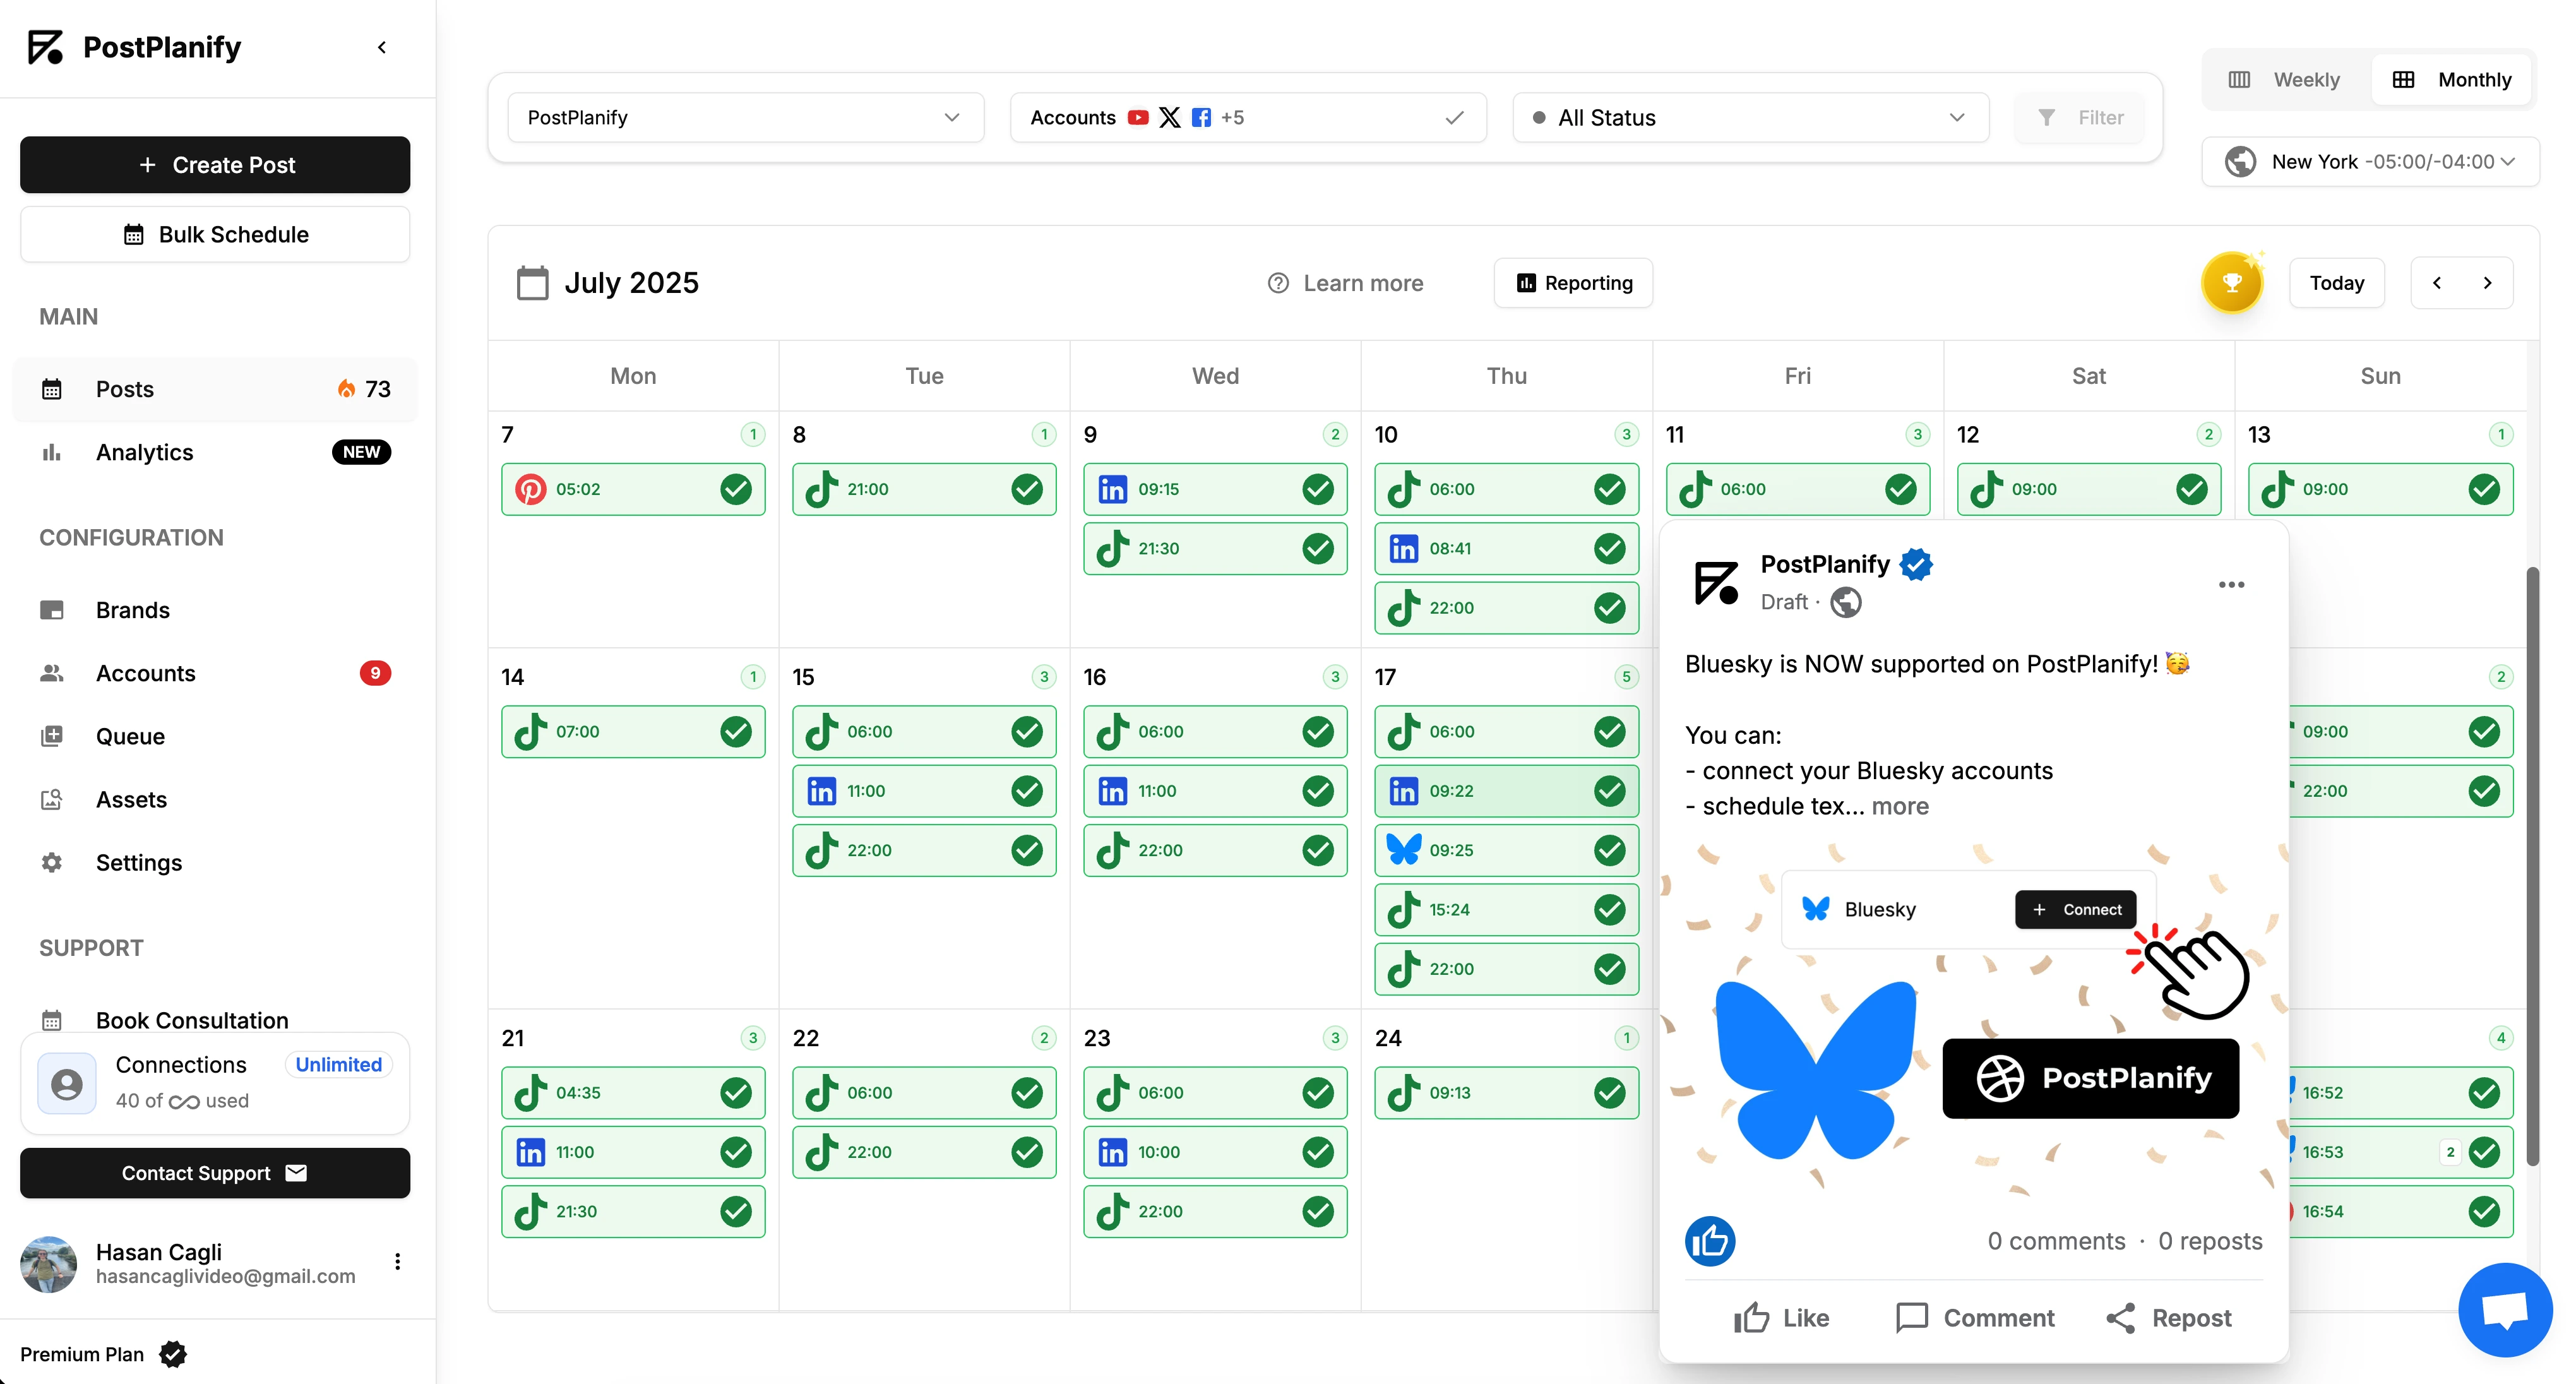Open the blue chat bubble widget
This screenshot has width=2576, height=1384.
[x=2504, y=1309]
